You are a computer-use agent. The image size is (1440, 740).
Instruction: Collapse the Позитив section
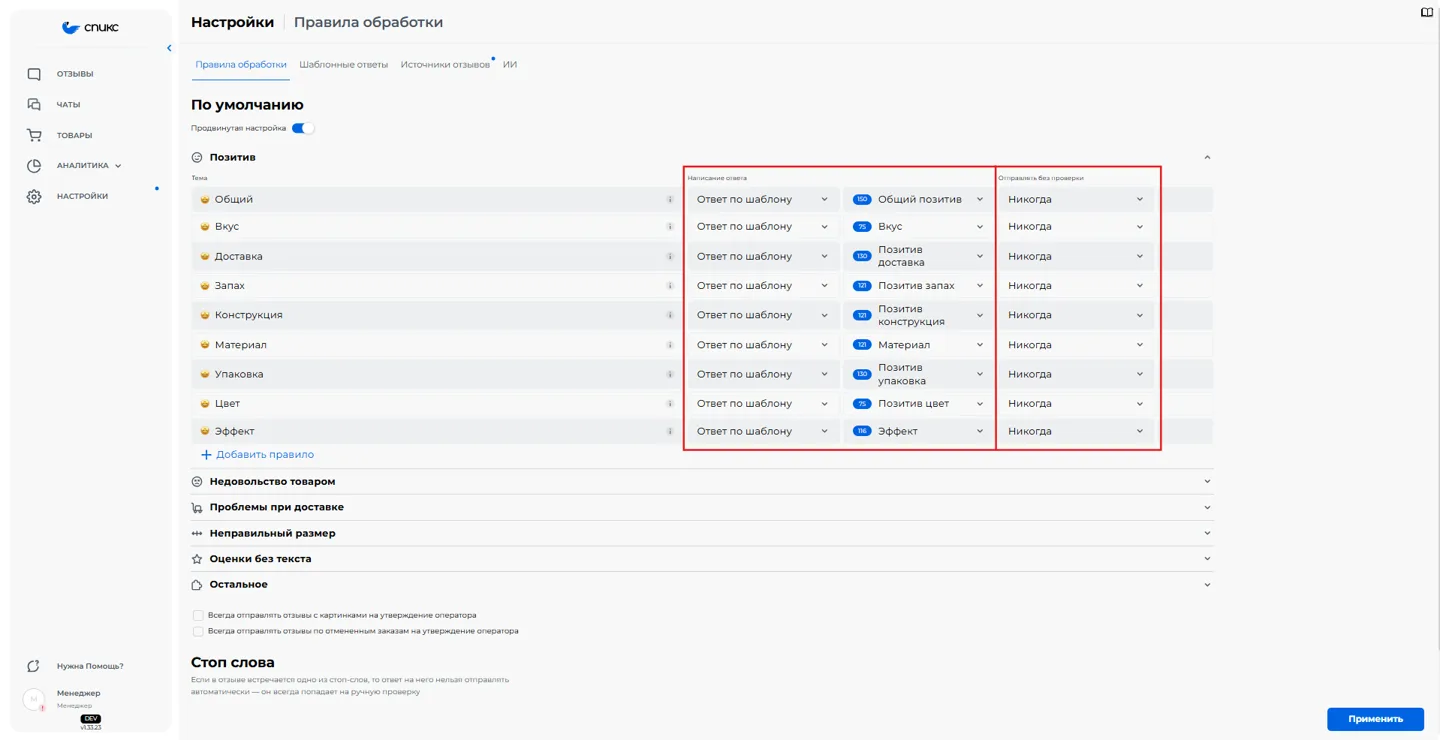point(1207,157)
